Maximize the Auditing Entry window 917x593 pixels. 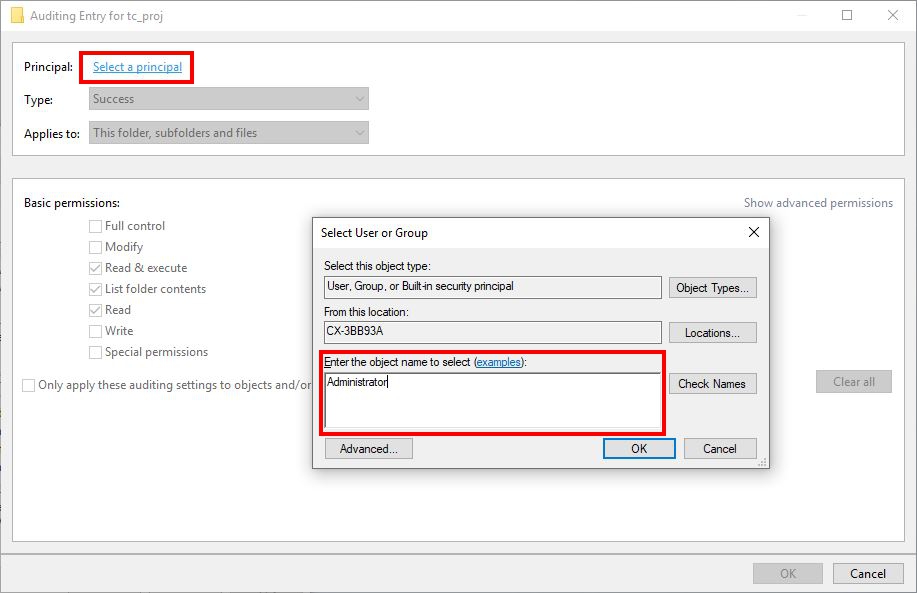click(847, 15)
